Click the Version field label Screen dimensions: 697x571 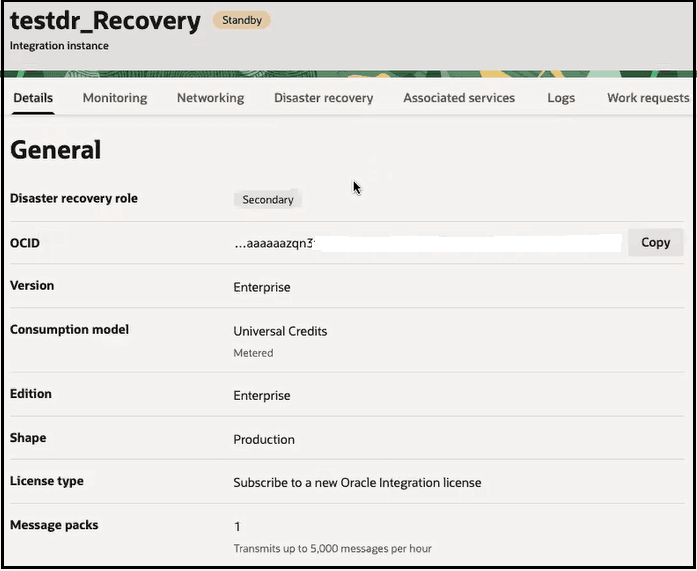pyautogui.click(x=32, y=285)
